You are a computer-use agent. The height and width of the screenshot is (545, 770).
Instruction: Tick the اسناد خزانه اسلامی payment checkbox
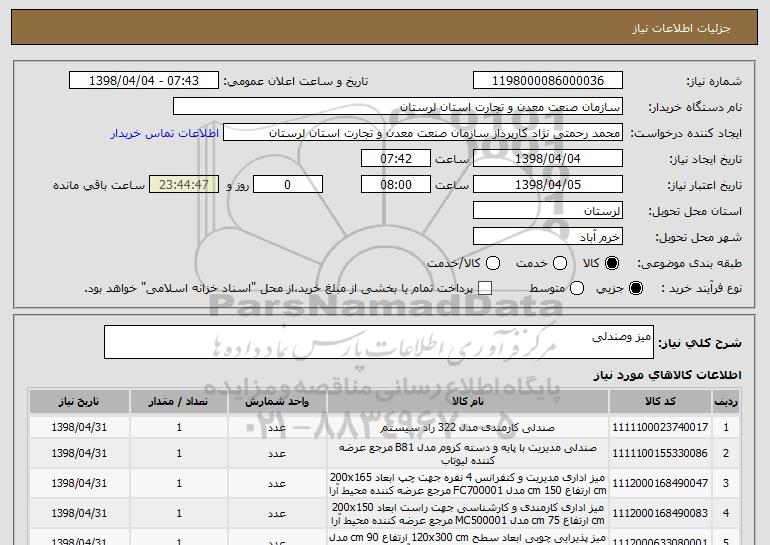[485, 288]
